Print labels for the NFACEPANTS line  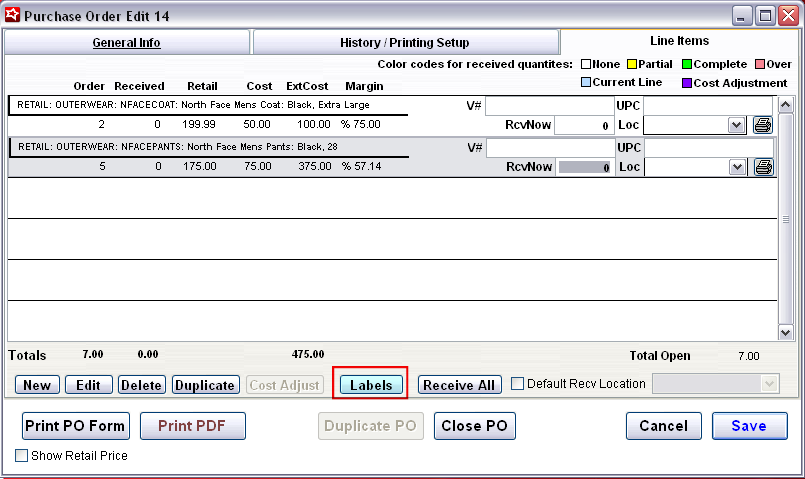tap(763, 167)
